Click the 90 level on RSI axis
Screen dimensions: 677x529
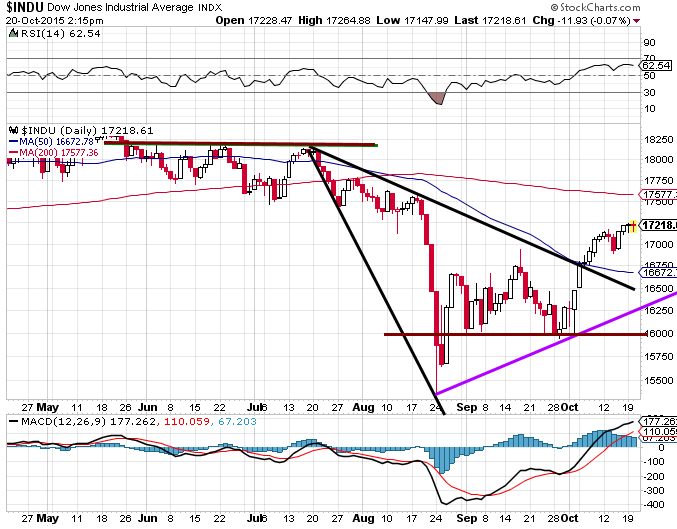[x=649, y=42]
